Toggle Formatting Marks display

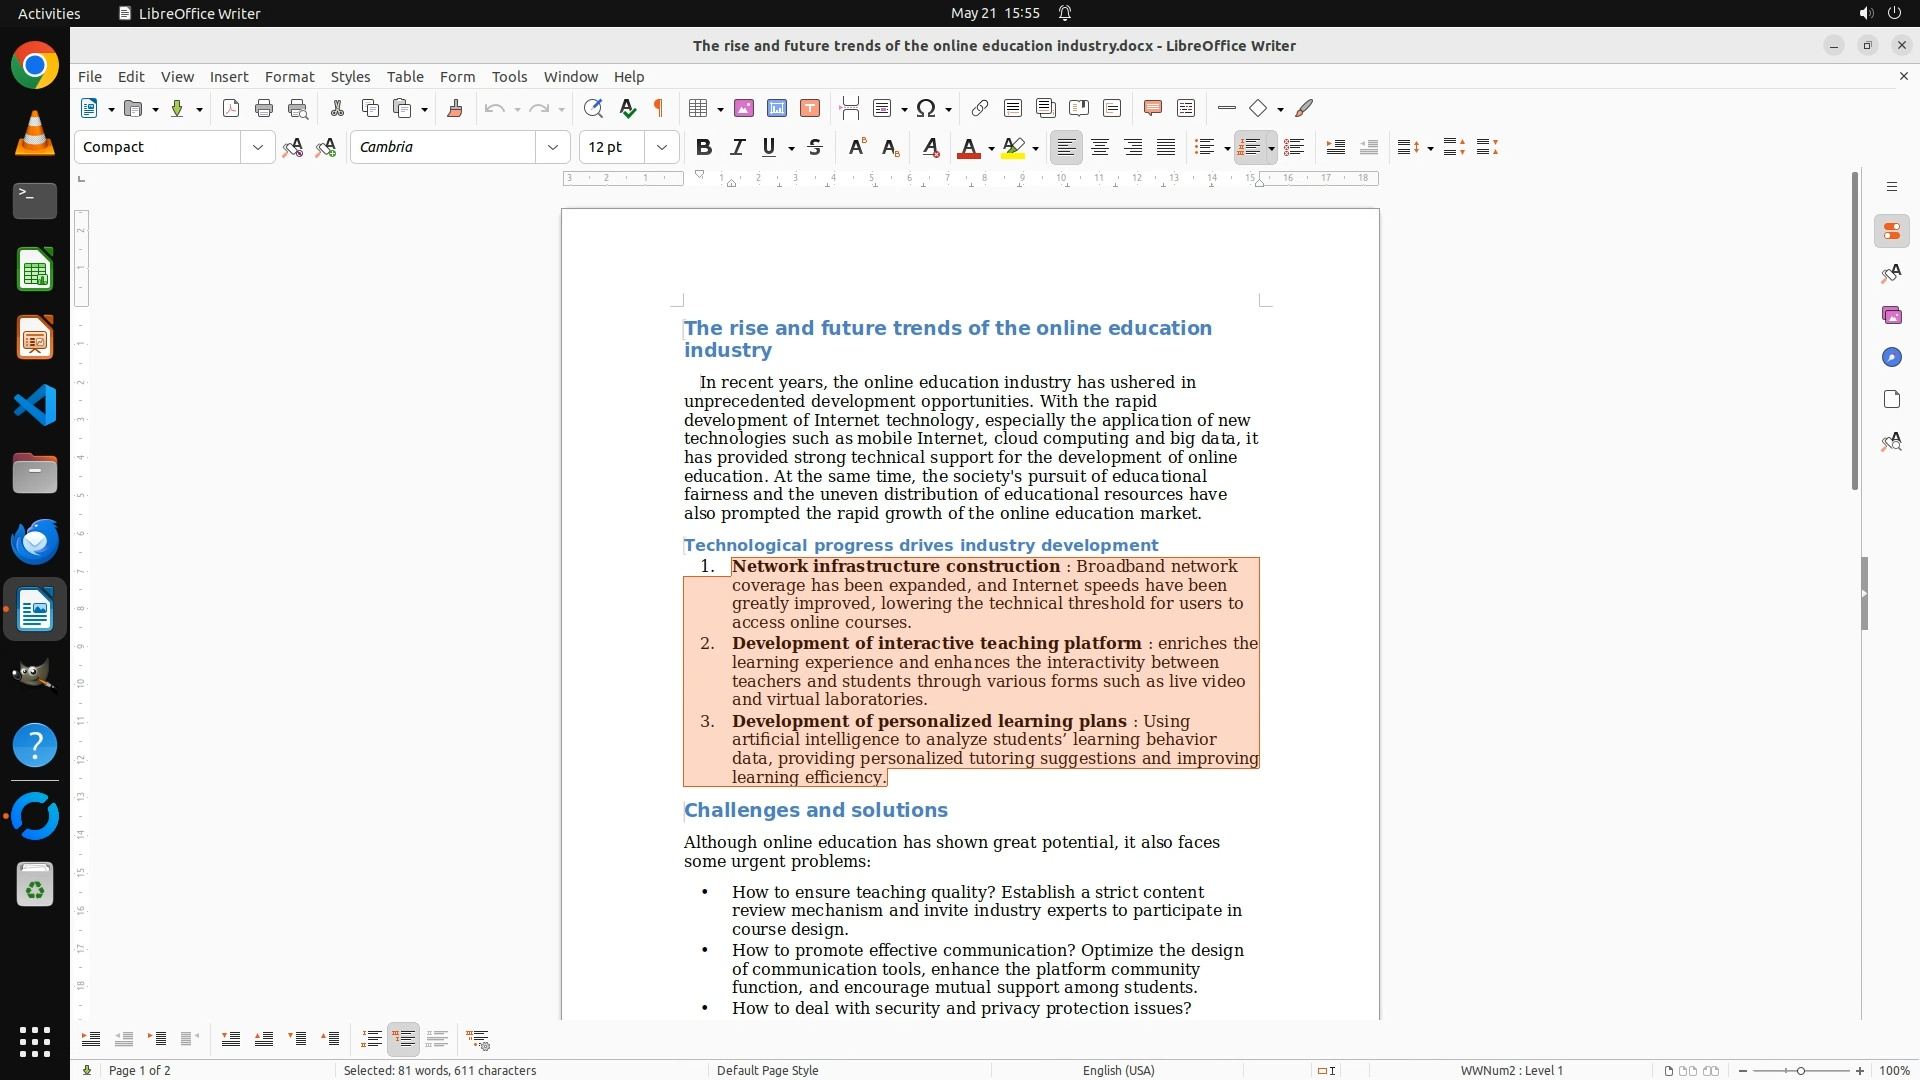659,108
